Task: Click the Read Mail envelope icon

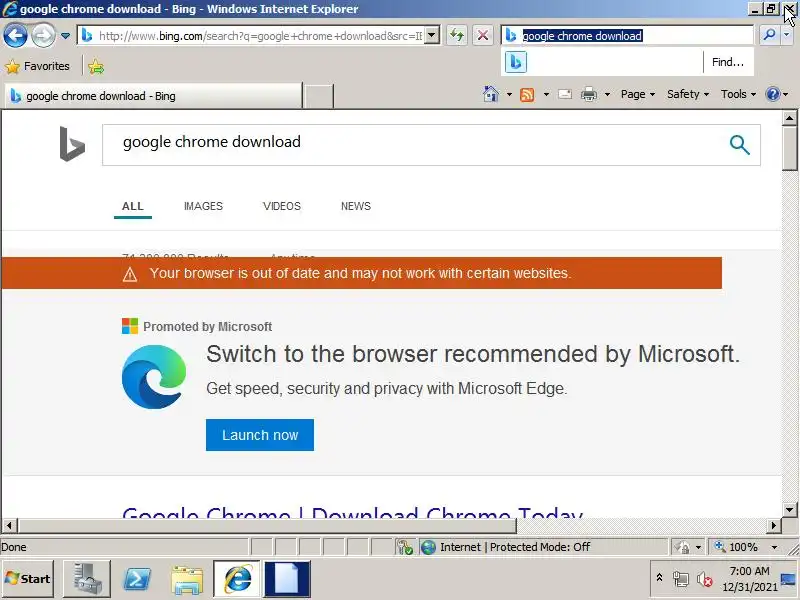Action: coord(565,94)
